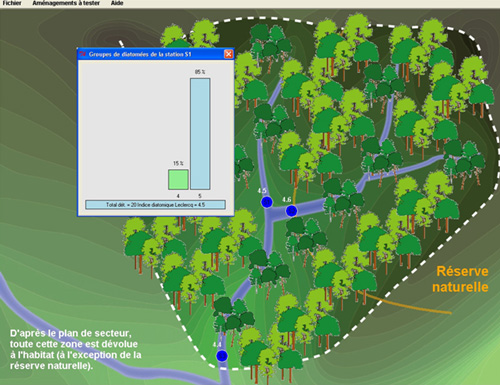Click the red app icon in dialog title
500x385 pixels.
[x=83, y=54]
